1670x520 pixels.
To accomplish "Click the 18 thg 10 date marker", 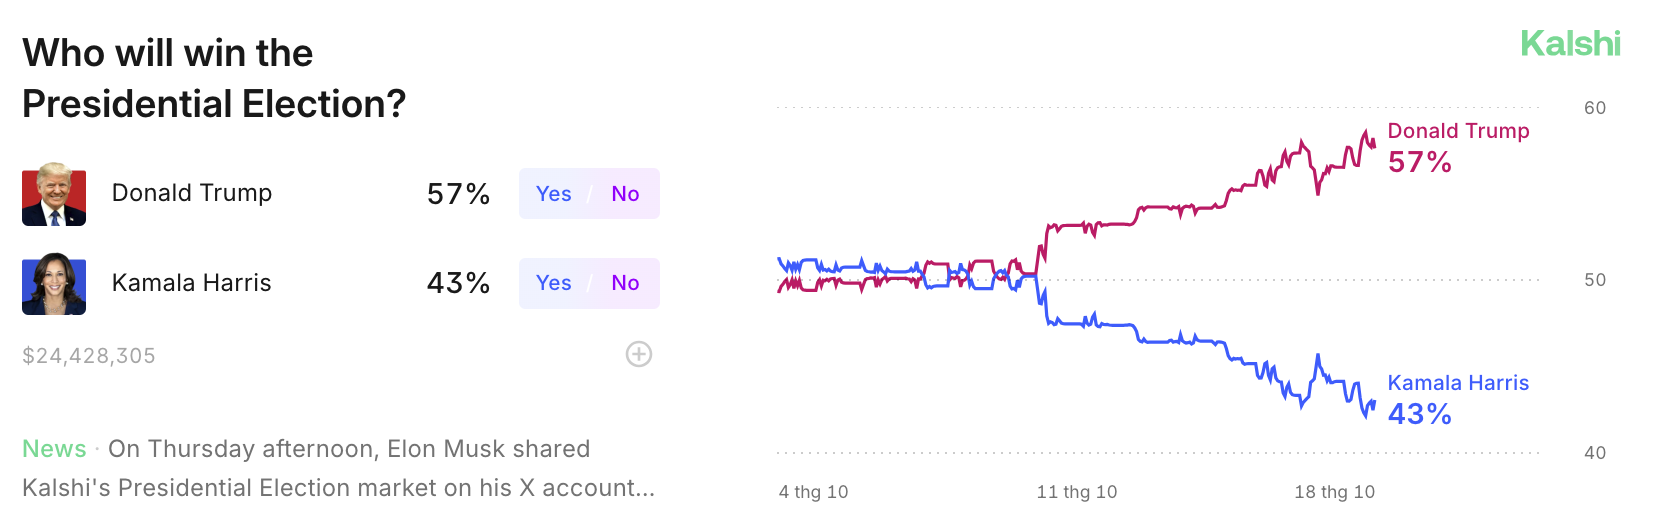I will 1334,492.
